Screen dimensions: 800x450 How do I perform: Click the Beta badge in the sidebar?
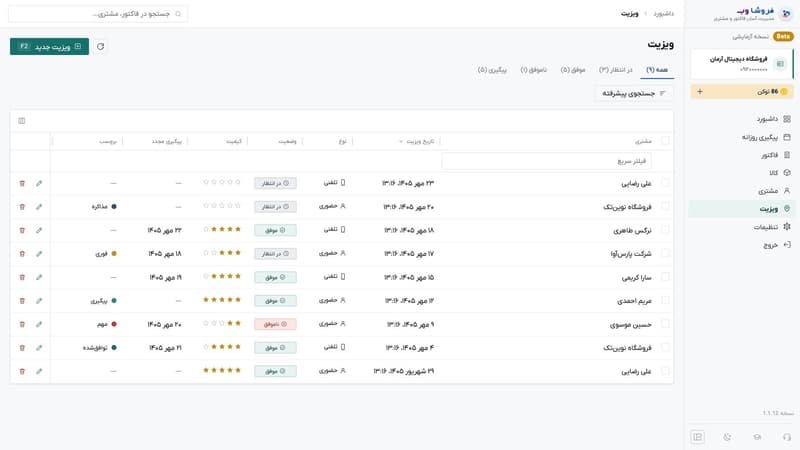783,36
